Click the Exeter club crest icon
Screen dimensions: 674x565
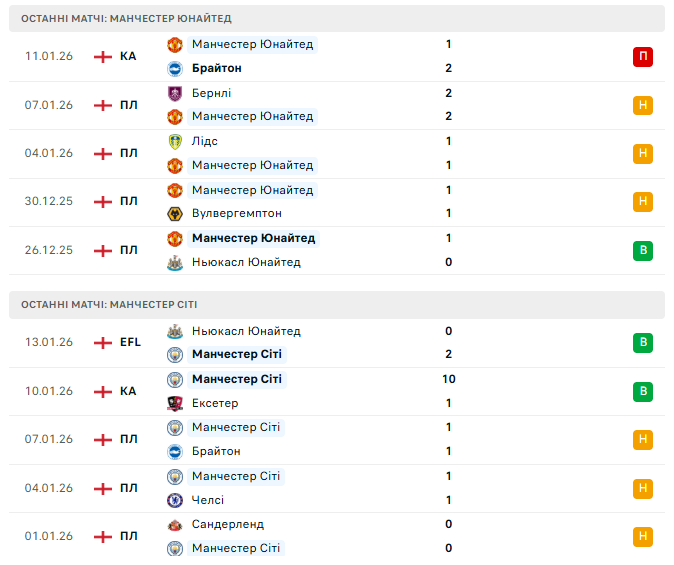coord(174,403)
